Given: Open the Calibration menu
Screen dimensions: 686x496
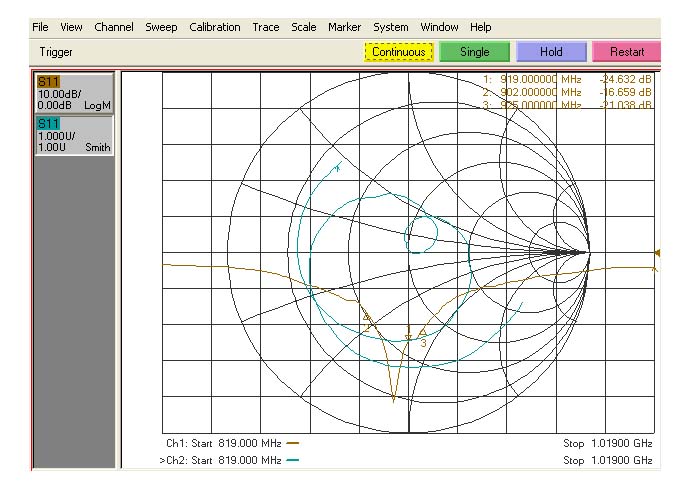Looking at the screenshot, I should (x=214, y=27).
